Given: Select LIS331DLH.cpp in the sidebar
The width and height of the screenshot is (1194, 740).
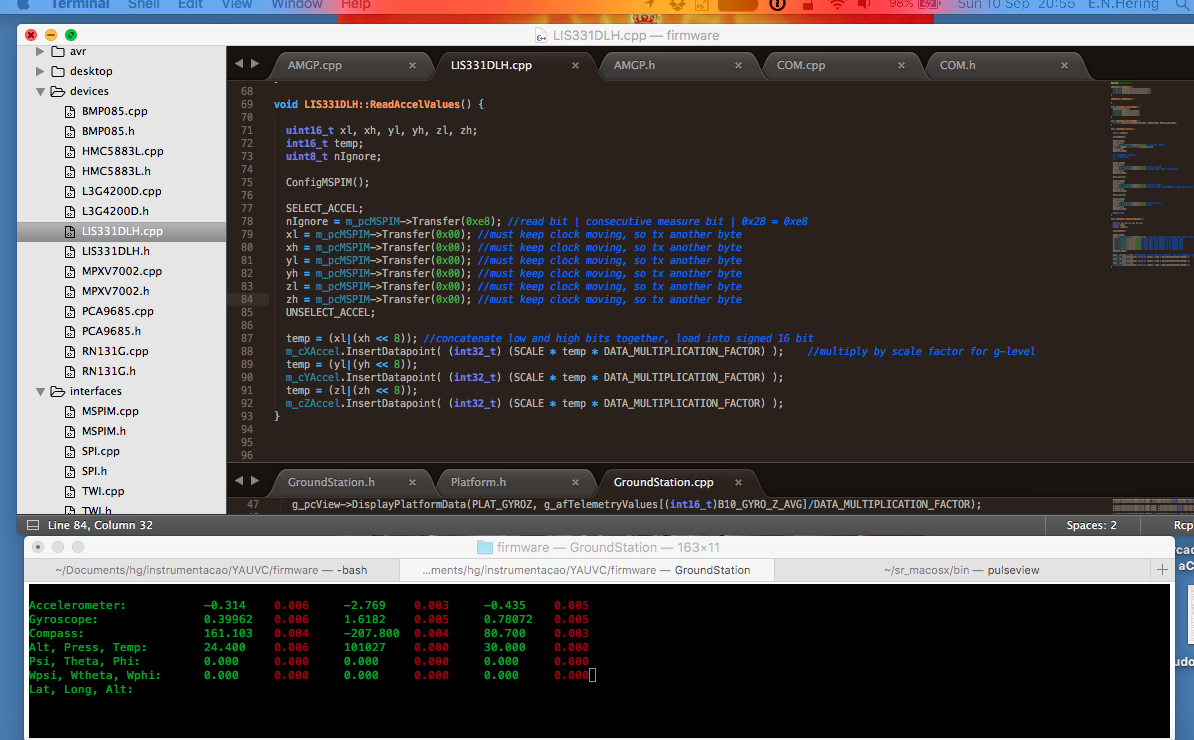Looking at the screenshot, I should point(122,231).
